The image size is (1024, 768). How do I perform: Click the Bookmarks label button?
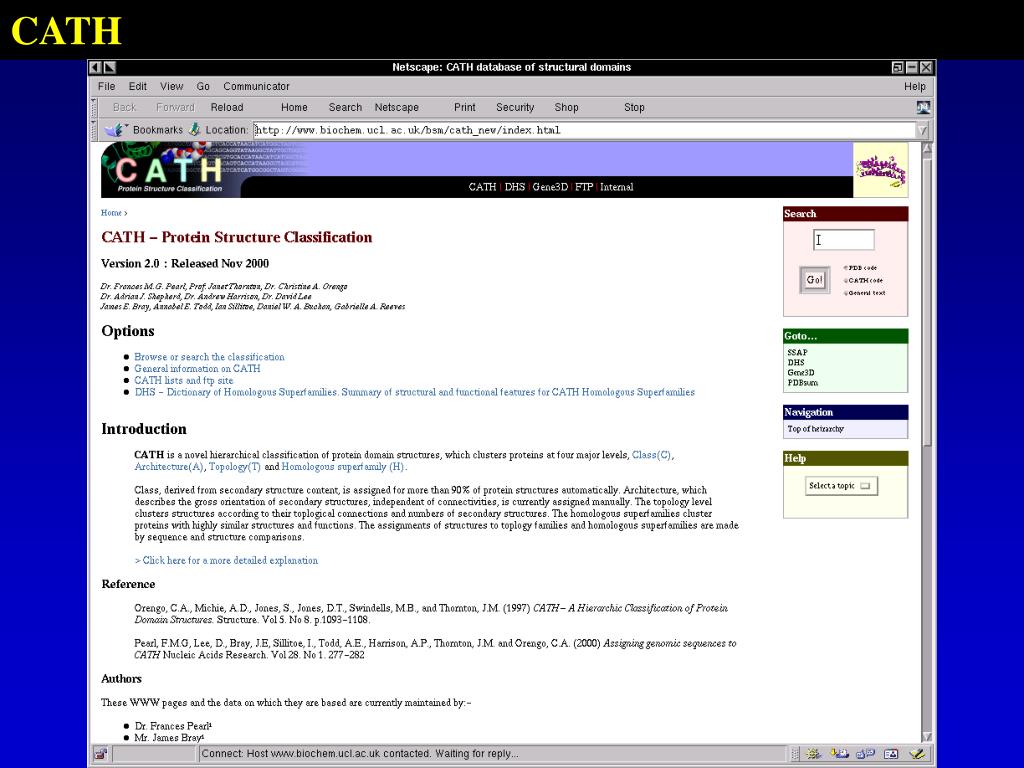(x=157, y=130)
